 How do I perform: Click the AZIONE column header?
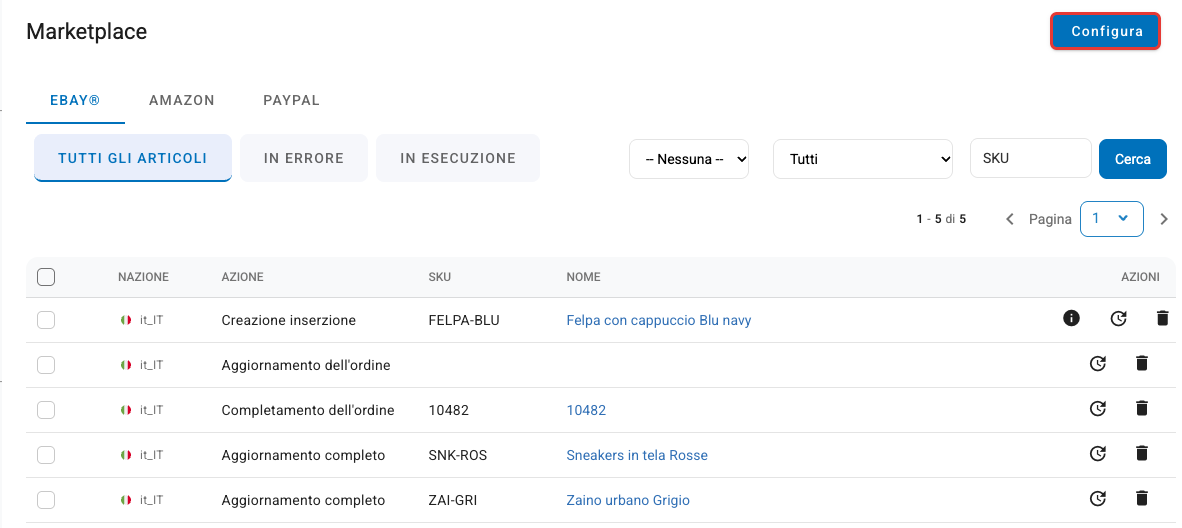click(243, 277)
